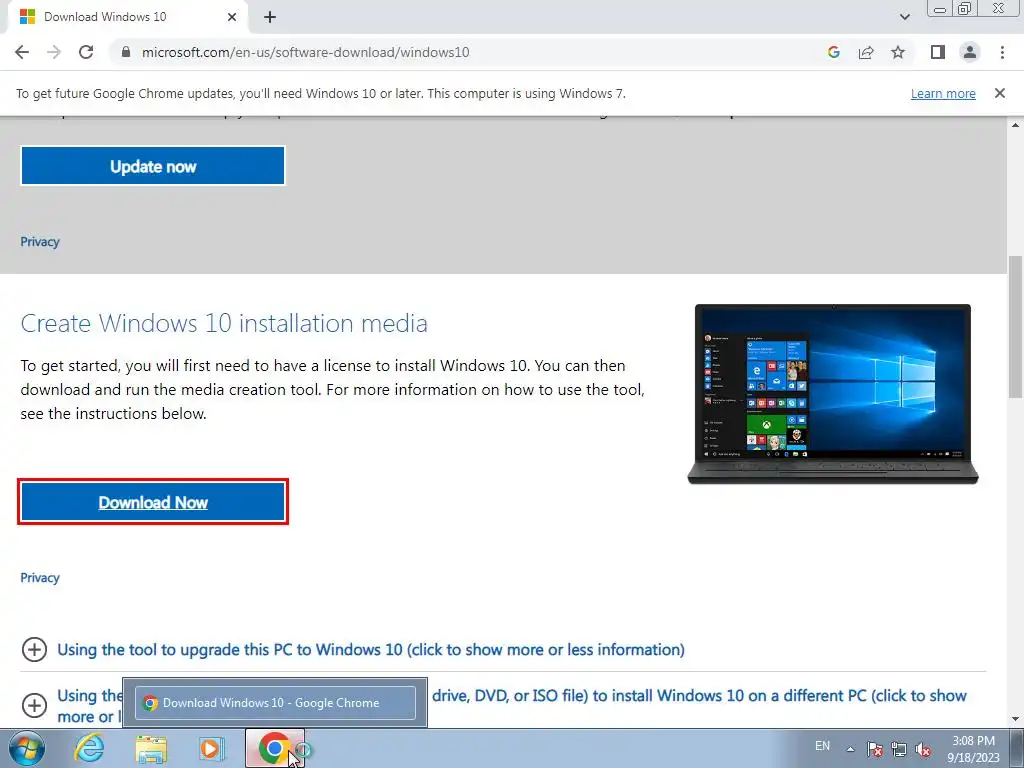Click the Windows 10 laptop image
The width and height of the screenshot is (1024, 768).
point(833,394)
